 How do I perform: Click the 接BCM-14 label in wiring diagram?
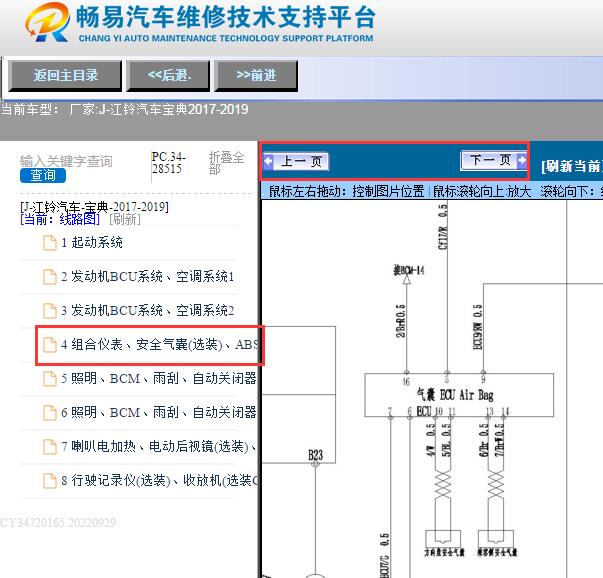click(409, 270)
